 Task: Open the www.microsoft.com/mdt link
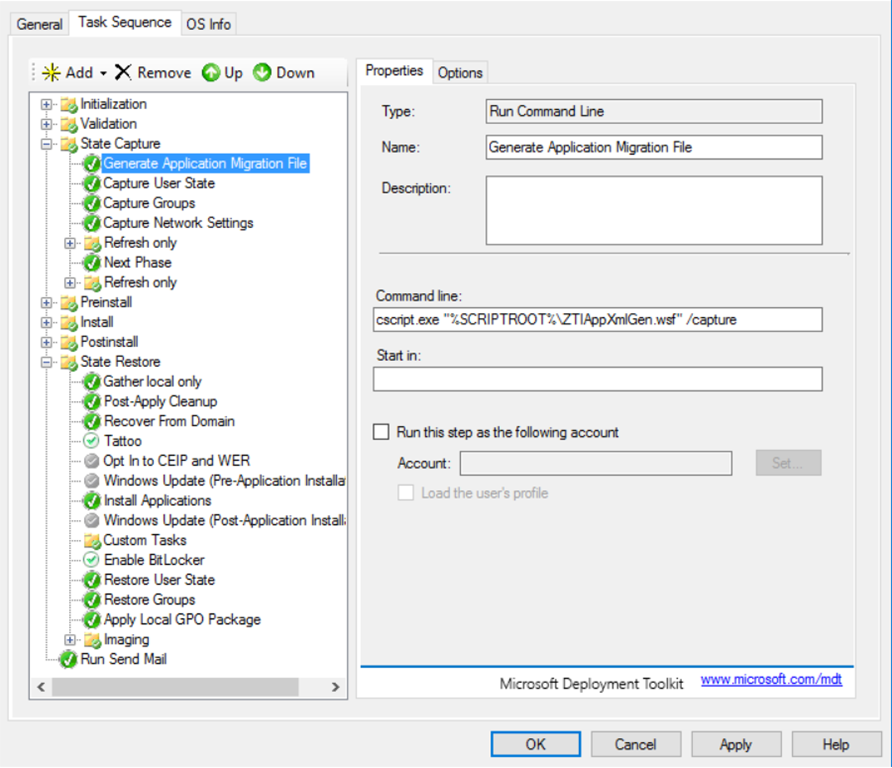point(755,680)
